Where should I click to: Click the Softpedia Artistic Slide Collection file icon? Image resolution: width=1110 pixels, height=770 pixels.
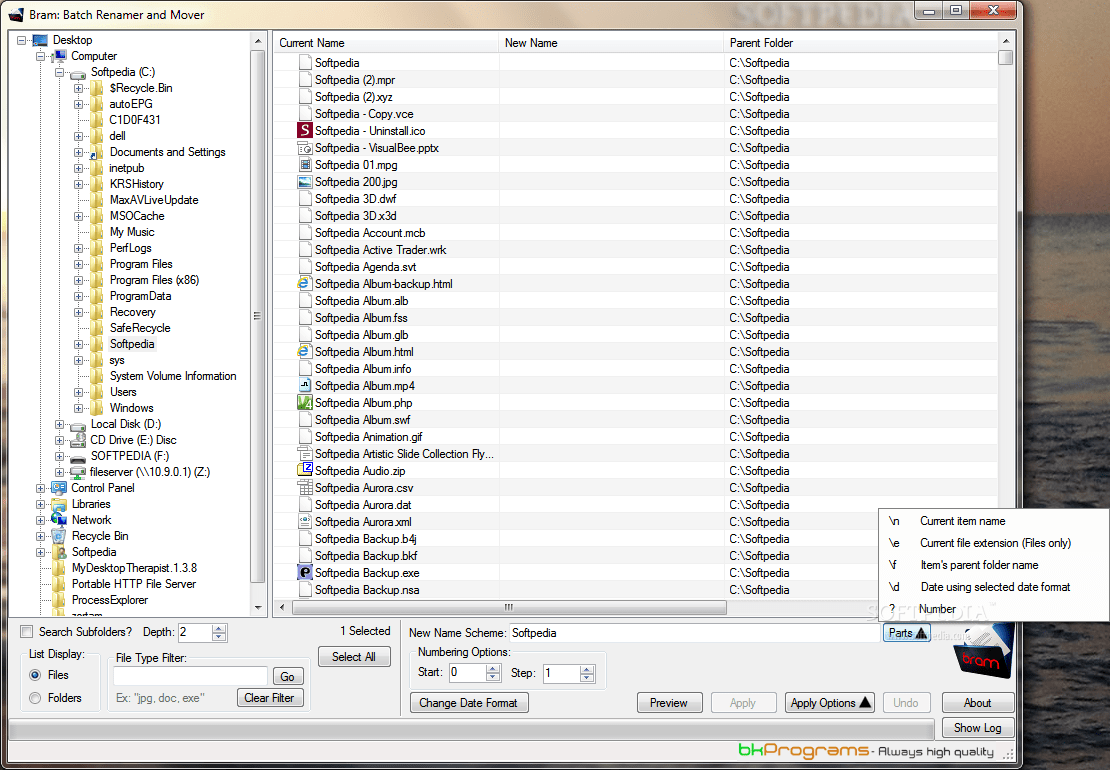(304, 454)
